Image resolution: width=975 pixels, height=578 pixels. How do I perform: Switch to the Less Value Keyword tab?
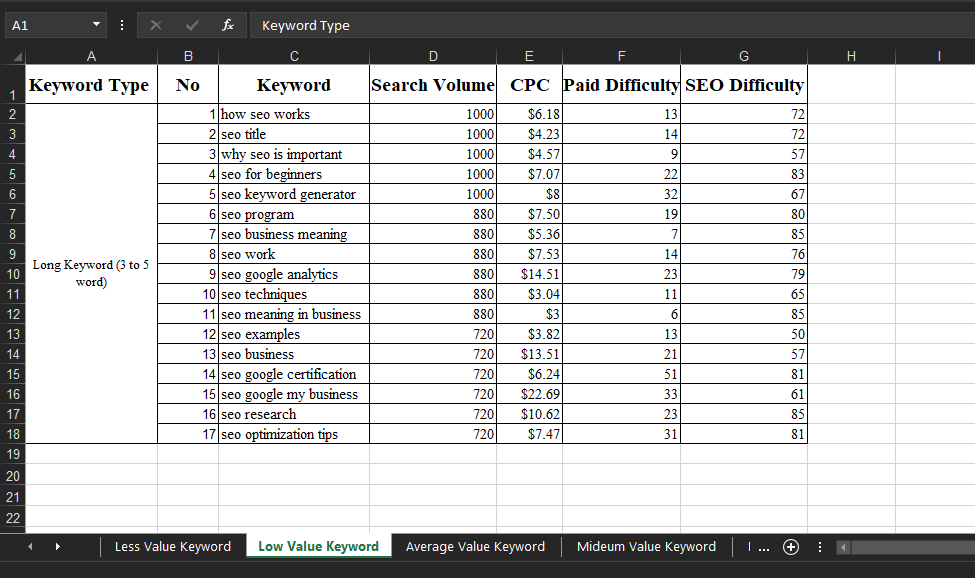coord(172,547)
